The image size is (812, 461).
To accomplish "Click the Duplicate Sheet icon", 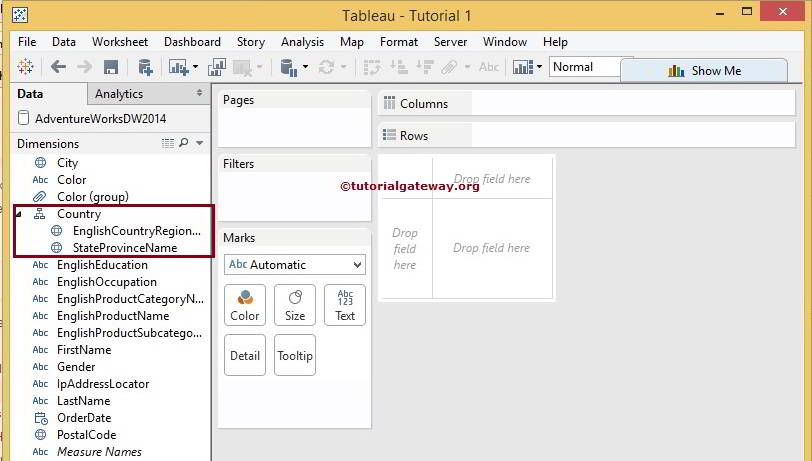I will pyautogui.click(x=216, y=67).
